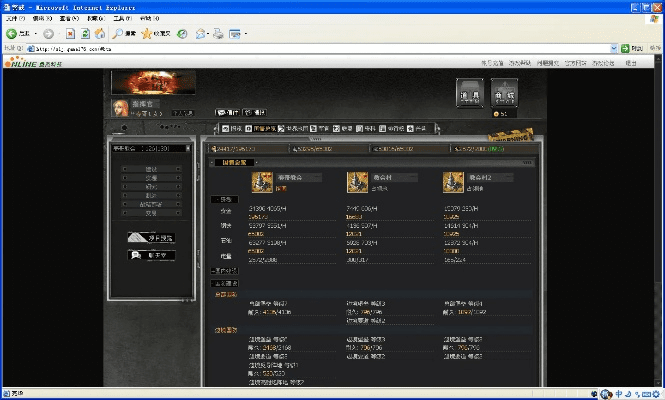
Task: Click the building icon beside city ending in 2
Action: pos(453,182)
